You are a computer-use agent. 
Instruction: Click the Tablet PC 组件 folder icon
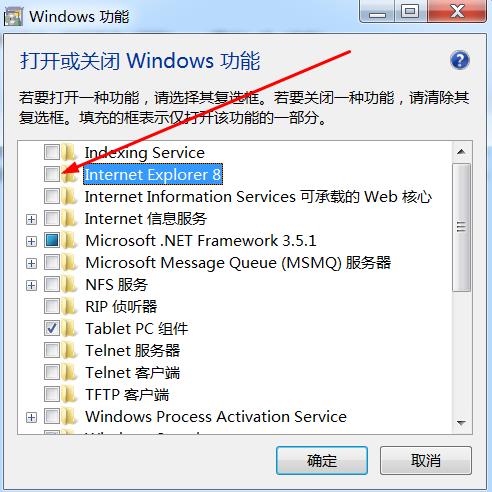[x=70, y=329]
